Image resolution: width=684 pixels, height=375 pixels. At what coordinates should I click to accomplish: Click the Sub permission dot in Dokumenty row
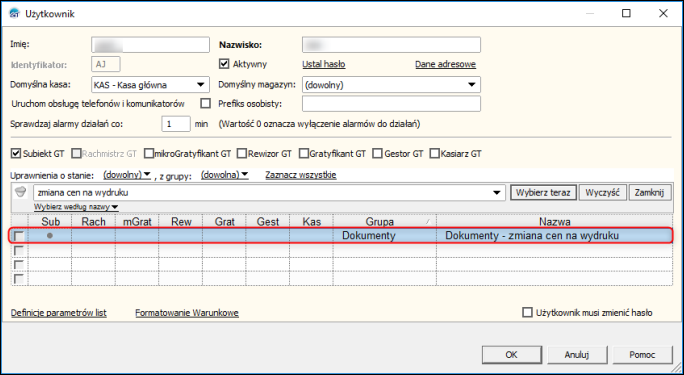tap(50, 235)
